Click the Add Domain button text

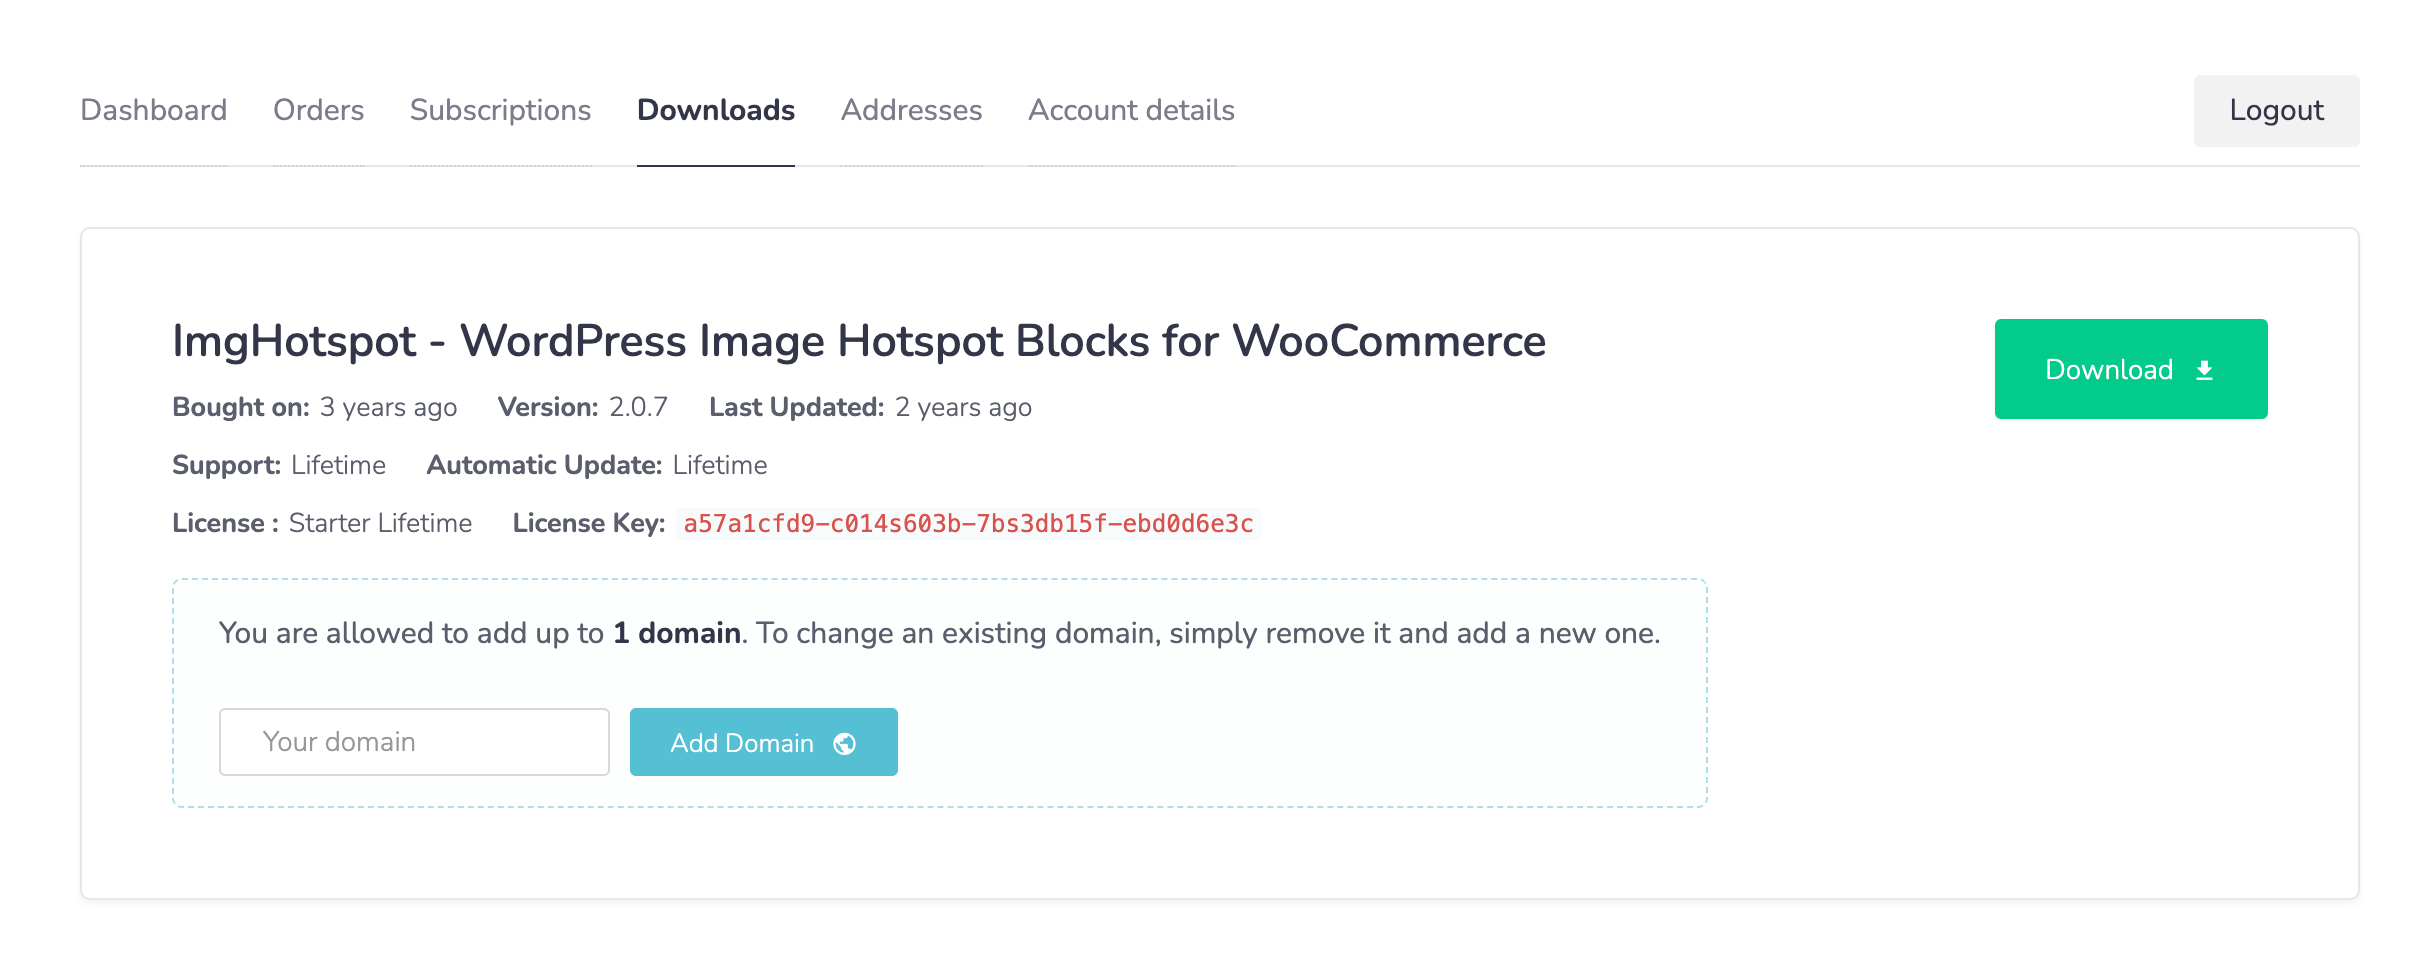coord(742,743)
